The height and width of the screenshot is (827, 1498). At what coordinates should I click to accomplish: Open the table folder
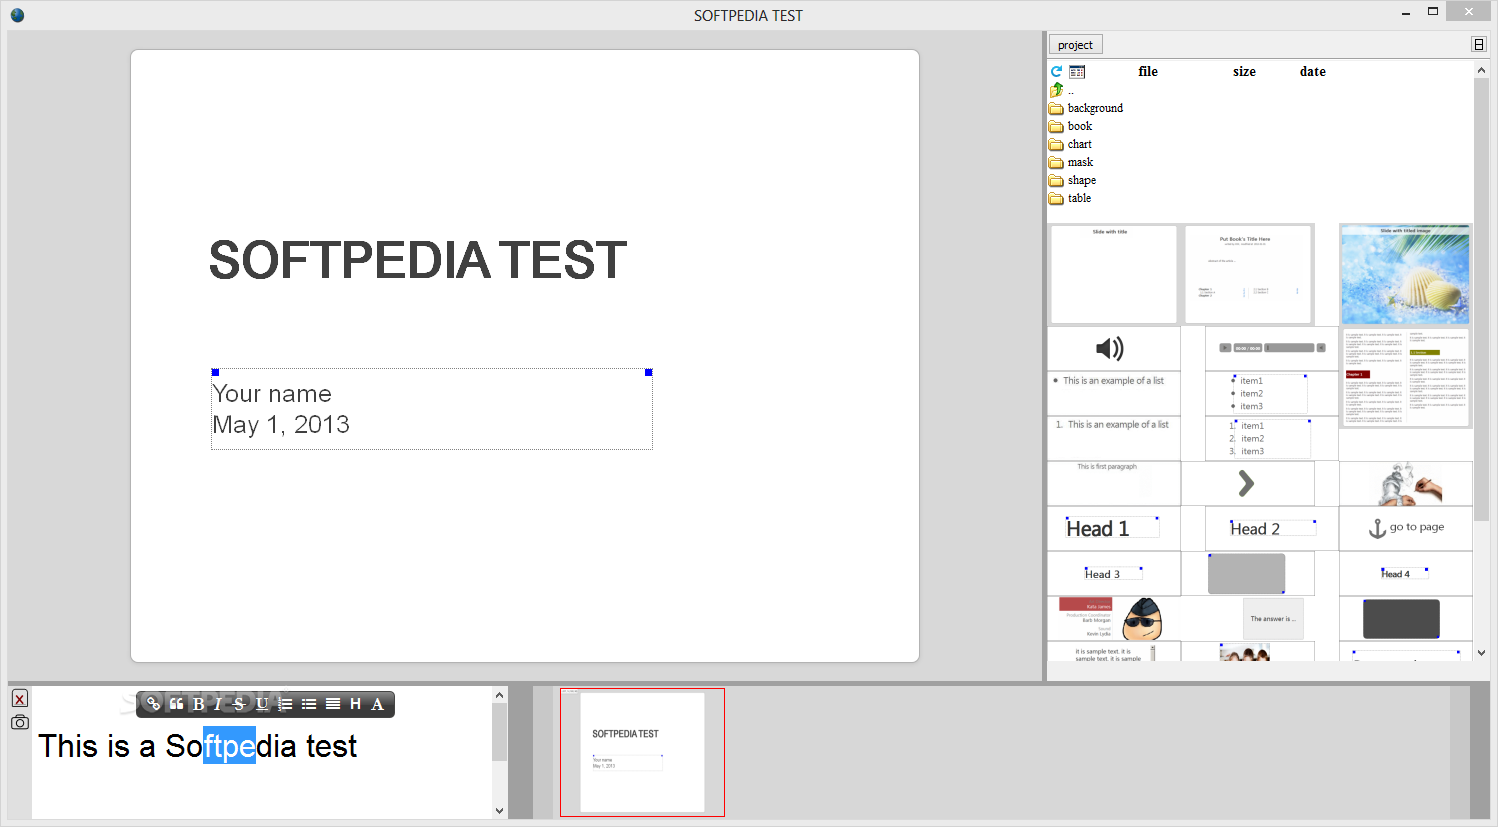(x=1070, y=198)
